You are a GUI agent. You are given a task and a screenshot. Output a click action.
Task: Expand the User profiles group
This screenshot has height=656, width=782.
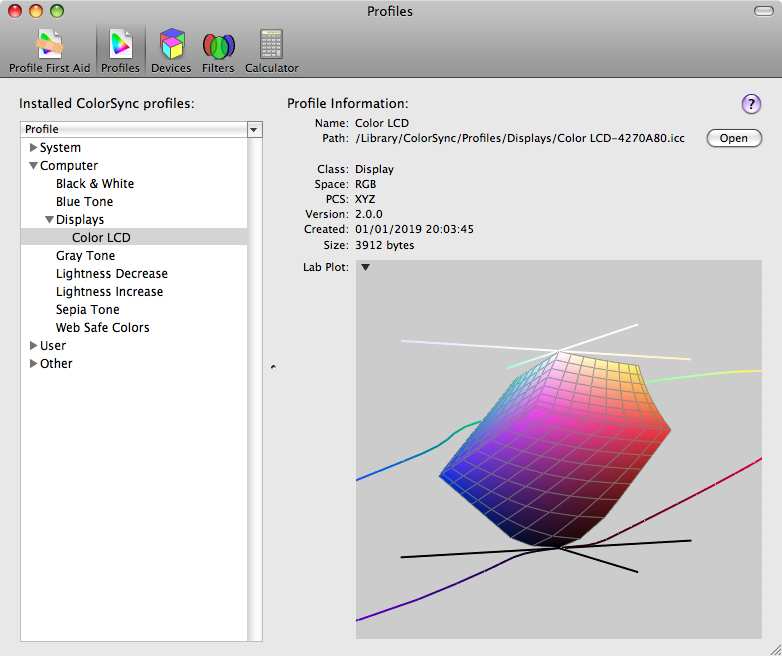pyautogui.click(x=33, y=345)
